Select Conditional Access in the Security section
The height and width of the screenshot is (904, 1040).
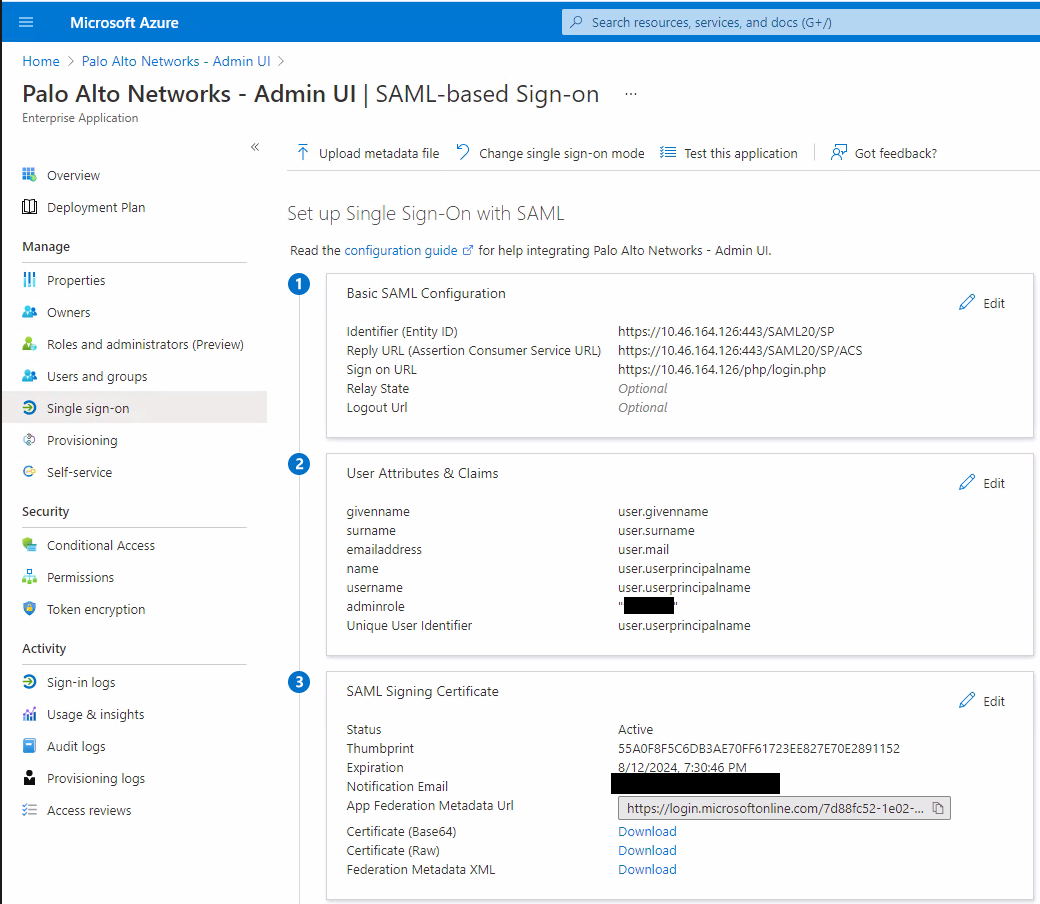(100, 545)
